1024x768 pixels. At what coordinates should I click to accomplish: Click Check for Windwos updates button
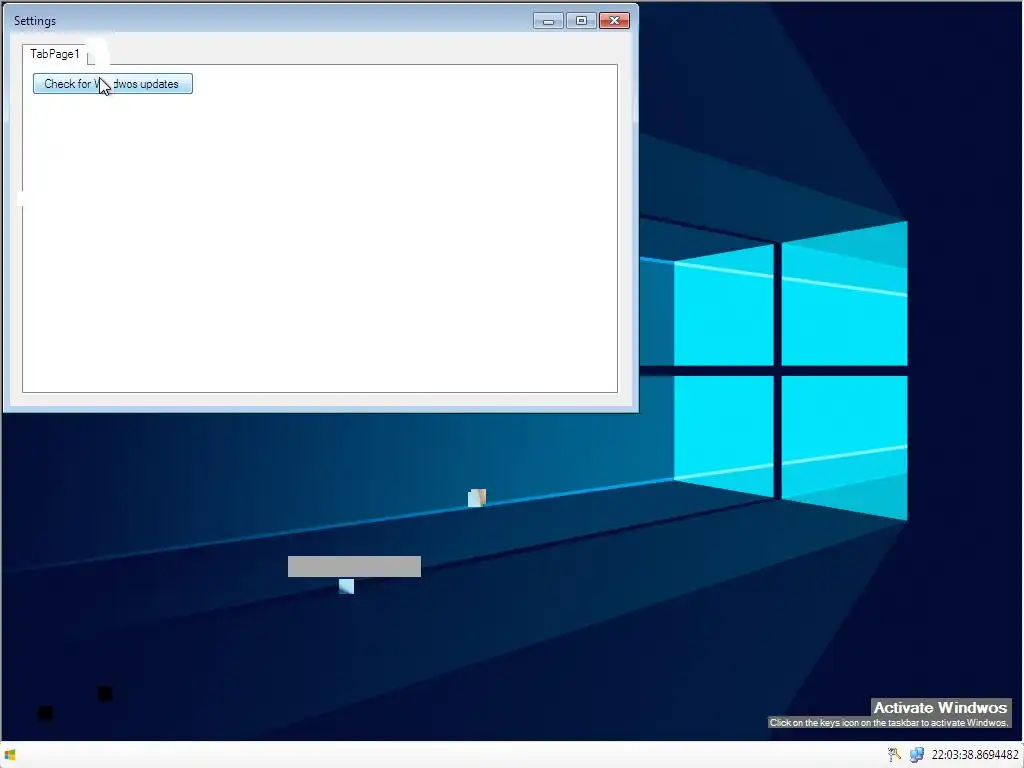113,84
